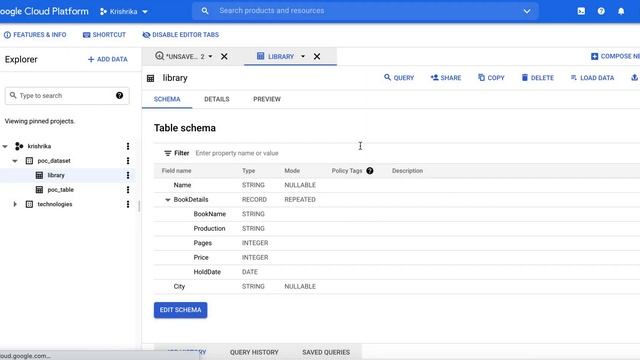Click the HoldDate field name
Screen dimensions: 640x360
pyautogui.click(x=207, y=272)
